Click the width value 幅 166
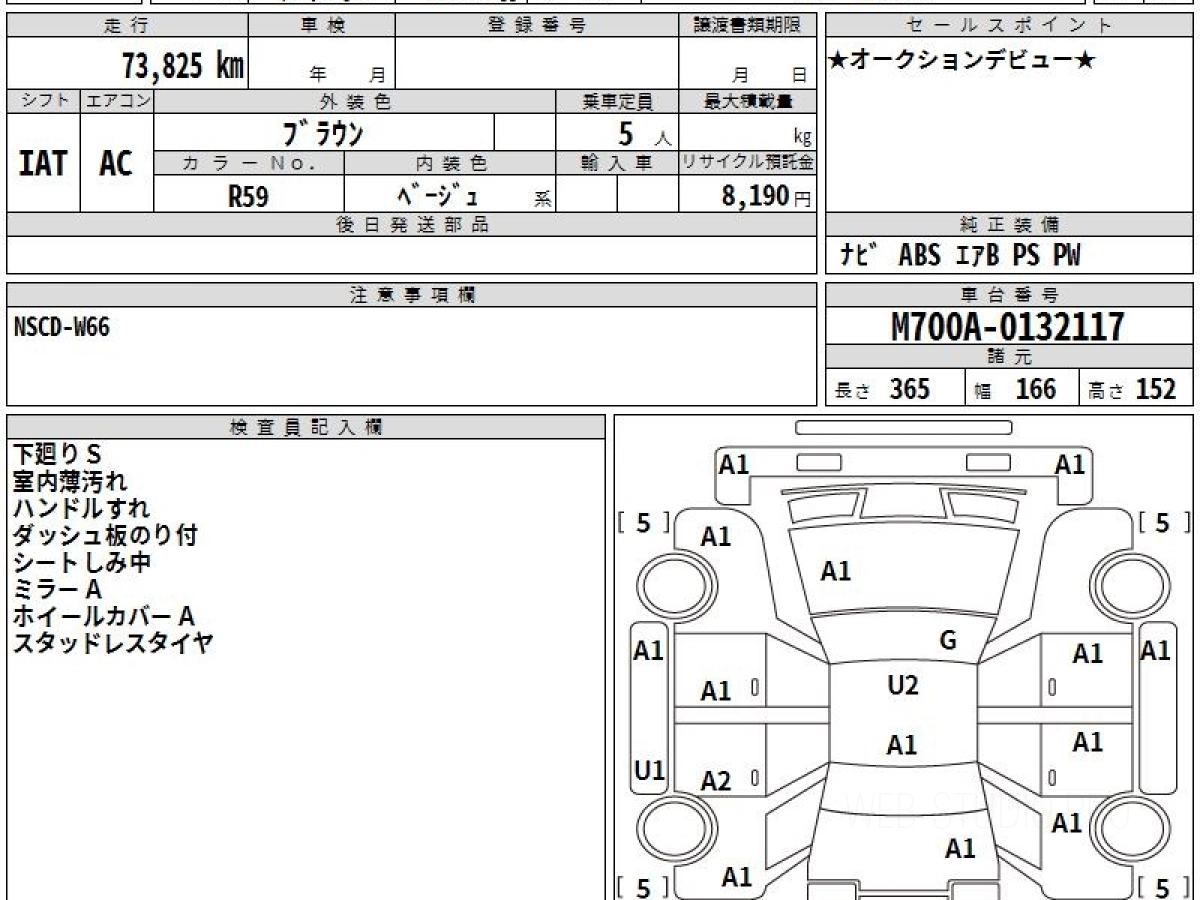The height and width of the screenshot is (900, 1200). pos(1015,389)
